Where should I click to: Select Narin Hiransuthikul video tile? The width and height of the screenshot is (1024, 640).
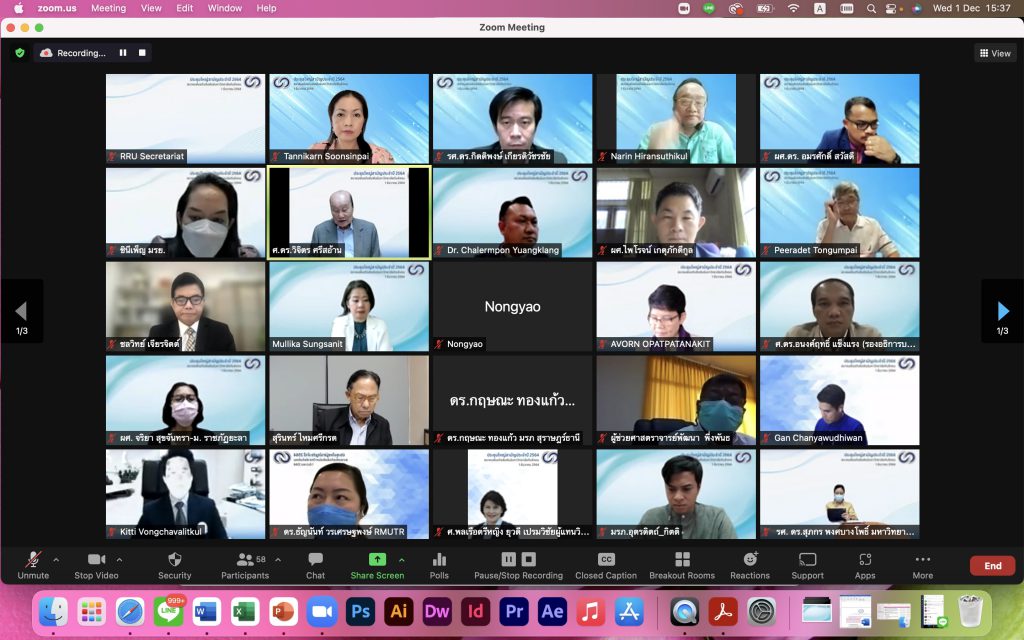click(676, 118)
